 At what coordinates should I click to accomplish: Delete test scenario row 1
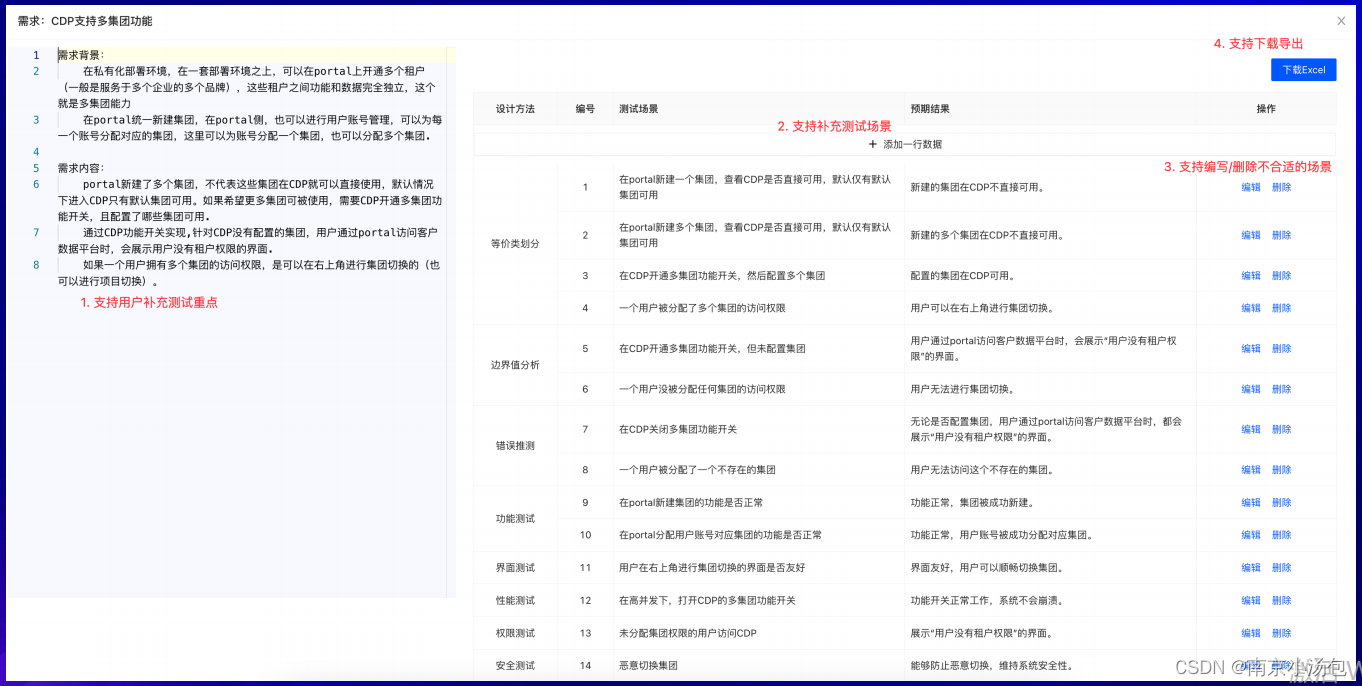[x=1281, y=187]
